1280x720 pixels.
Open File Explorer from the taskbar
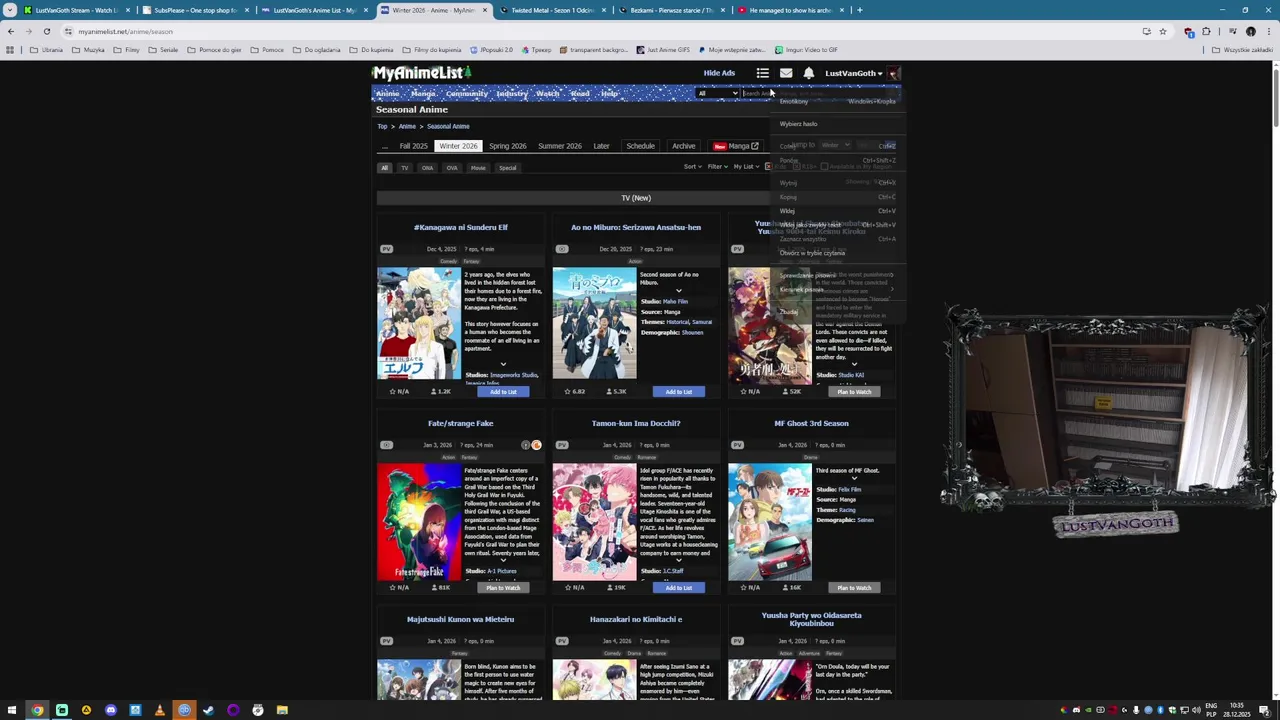coord(282,710)
